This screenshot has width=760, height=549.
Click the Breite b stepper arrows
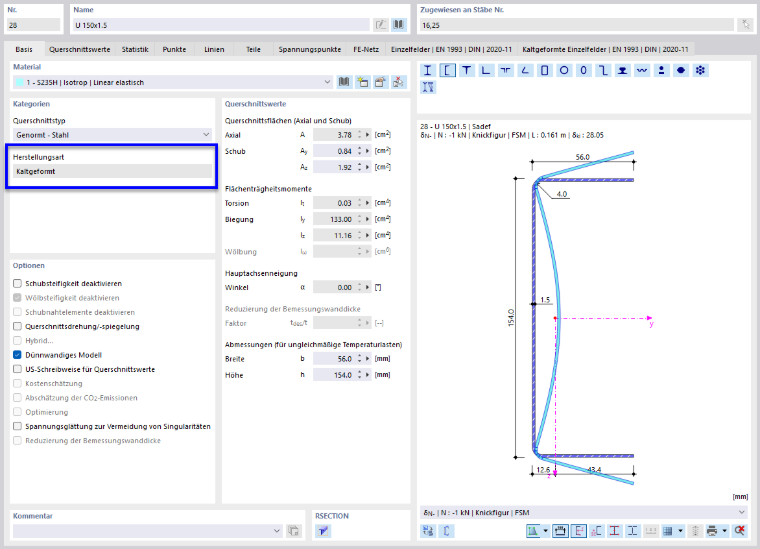[360, 359]
